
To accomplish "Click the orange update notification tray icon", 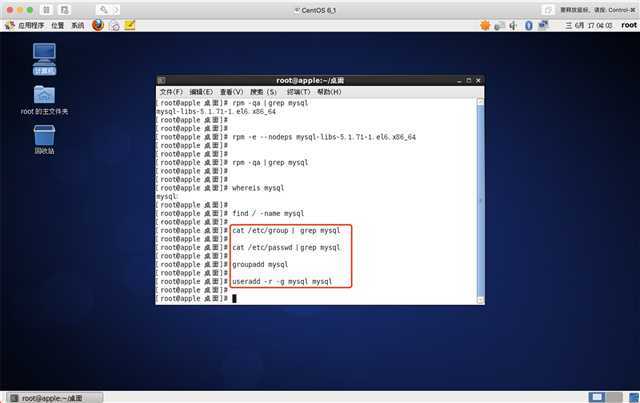I will click(485, 26).
